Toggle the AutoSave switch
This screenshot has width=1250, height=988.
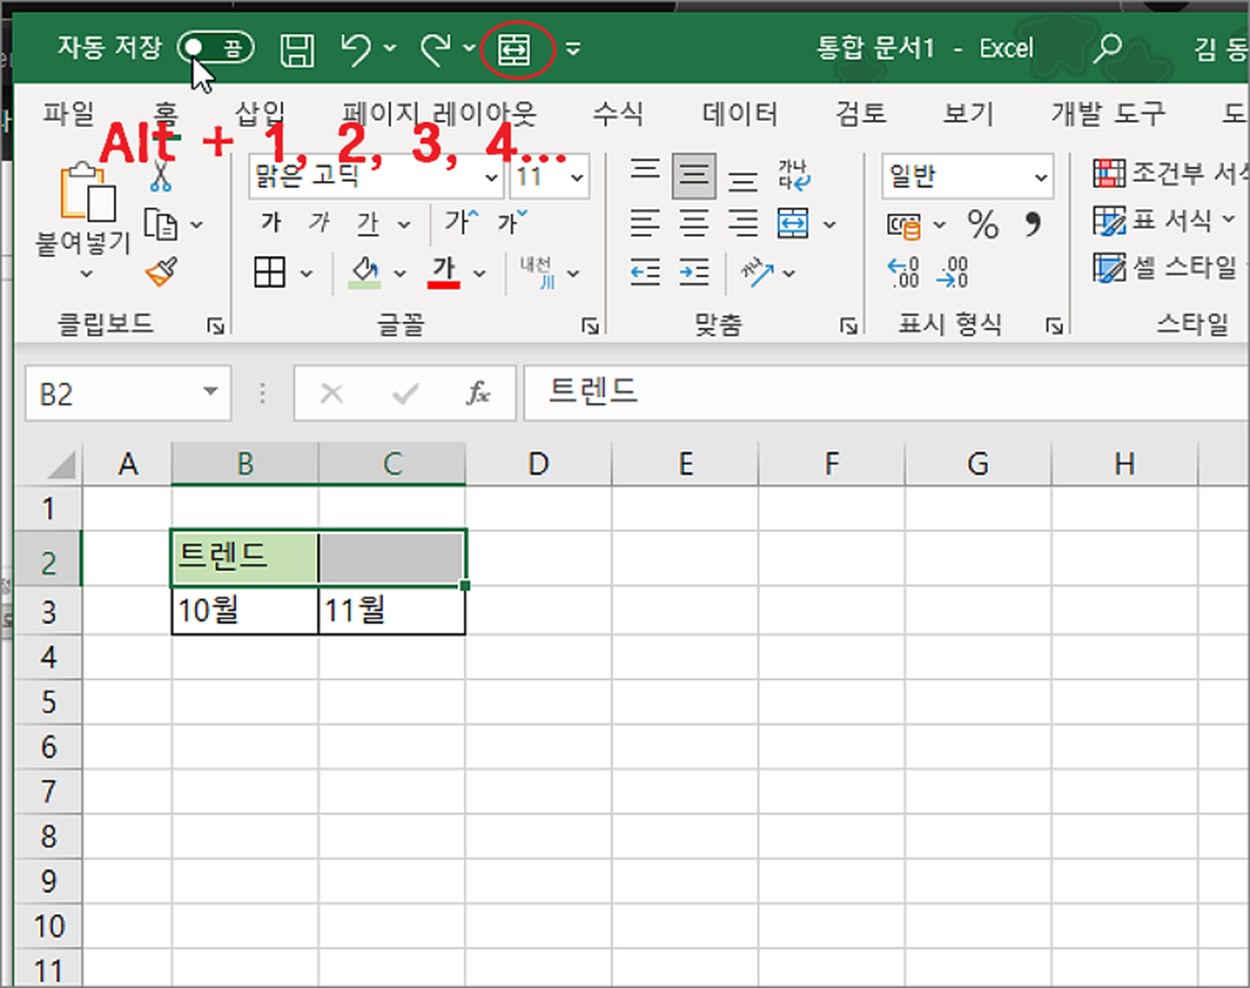[215, 48]
